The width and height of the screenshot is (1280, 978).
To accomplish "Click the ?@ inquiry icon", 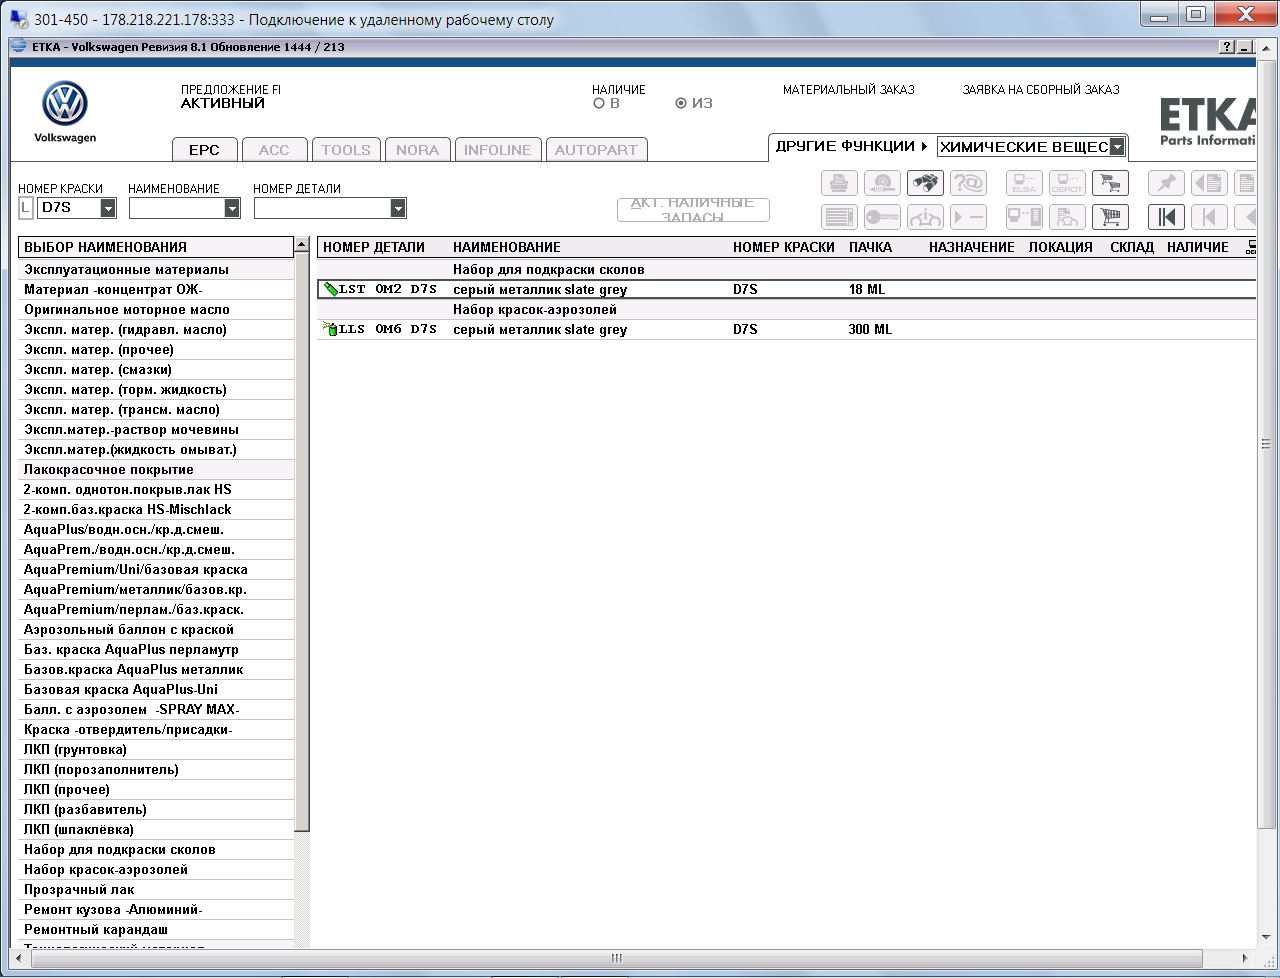I will pyautogui.click(x=968, y=183).
